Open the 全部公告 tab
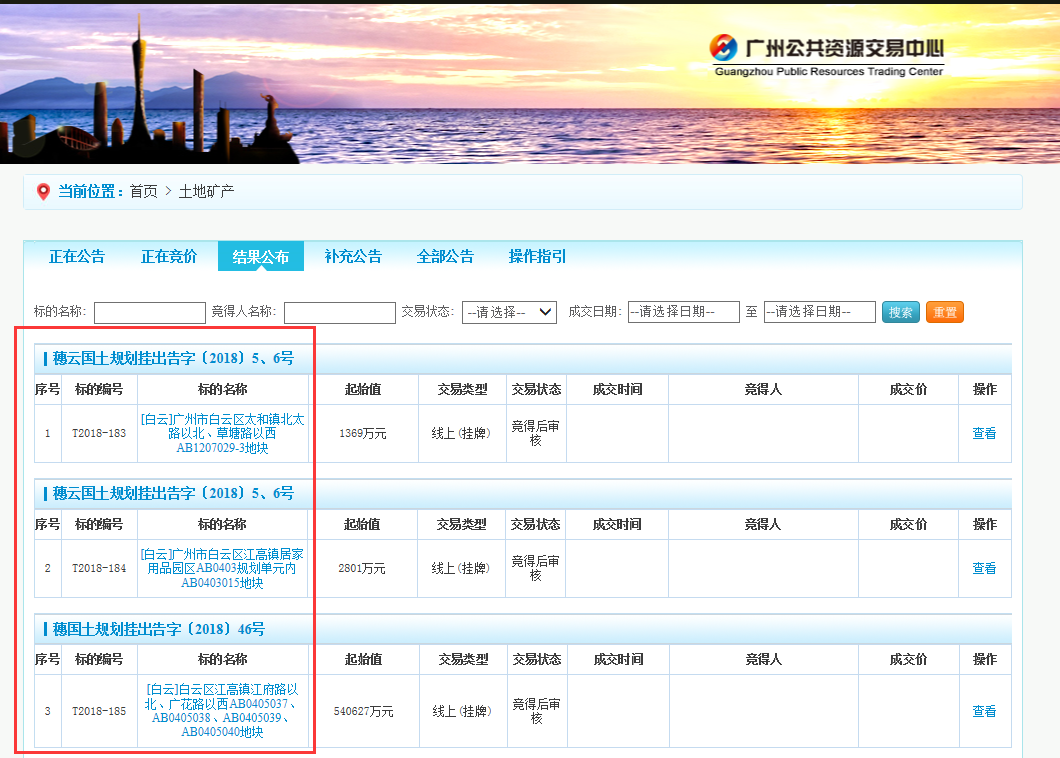The width and height of the screenshot is (1060, 758). point(444,256)
